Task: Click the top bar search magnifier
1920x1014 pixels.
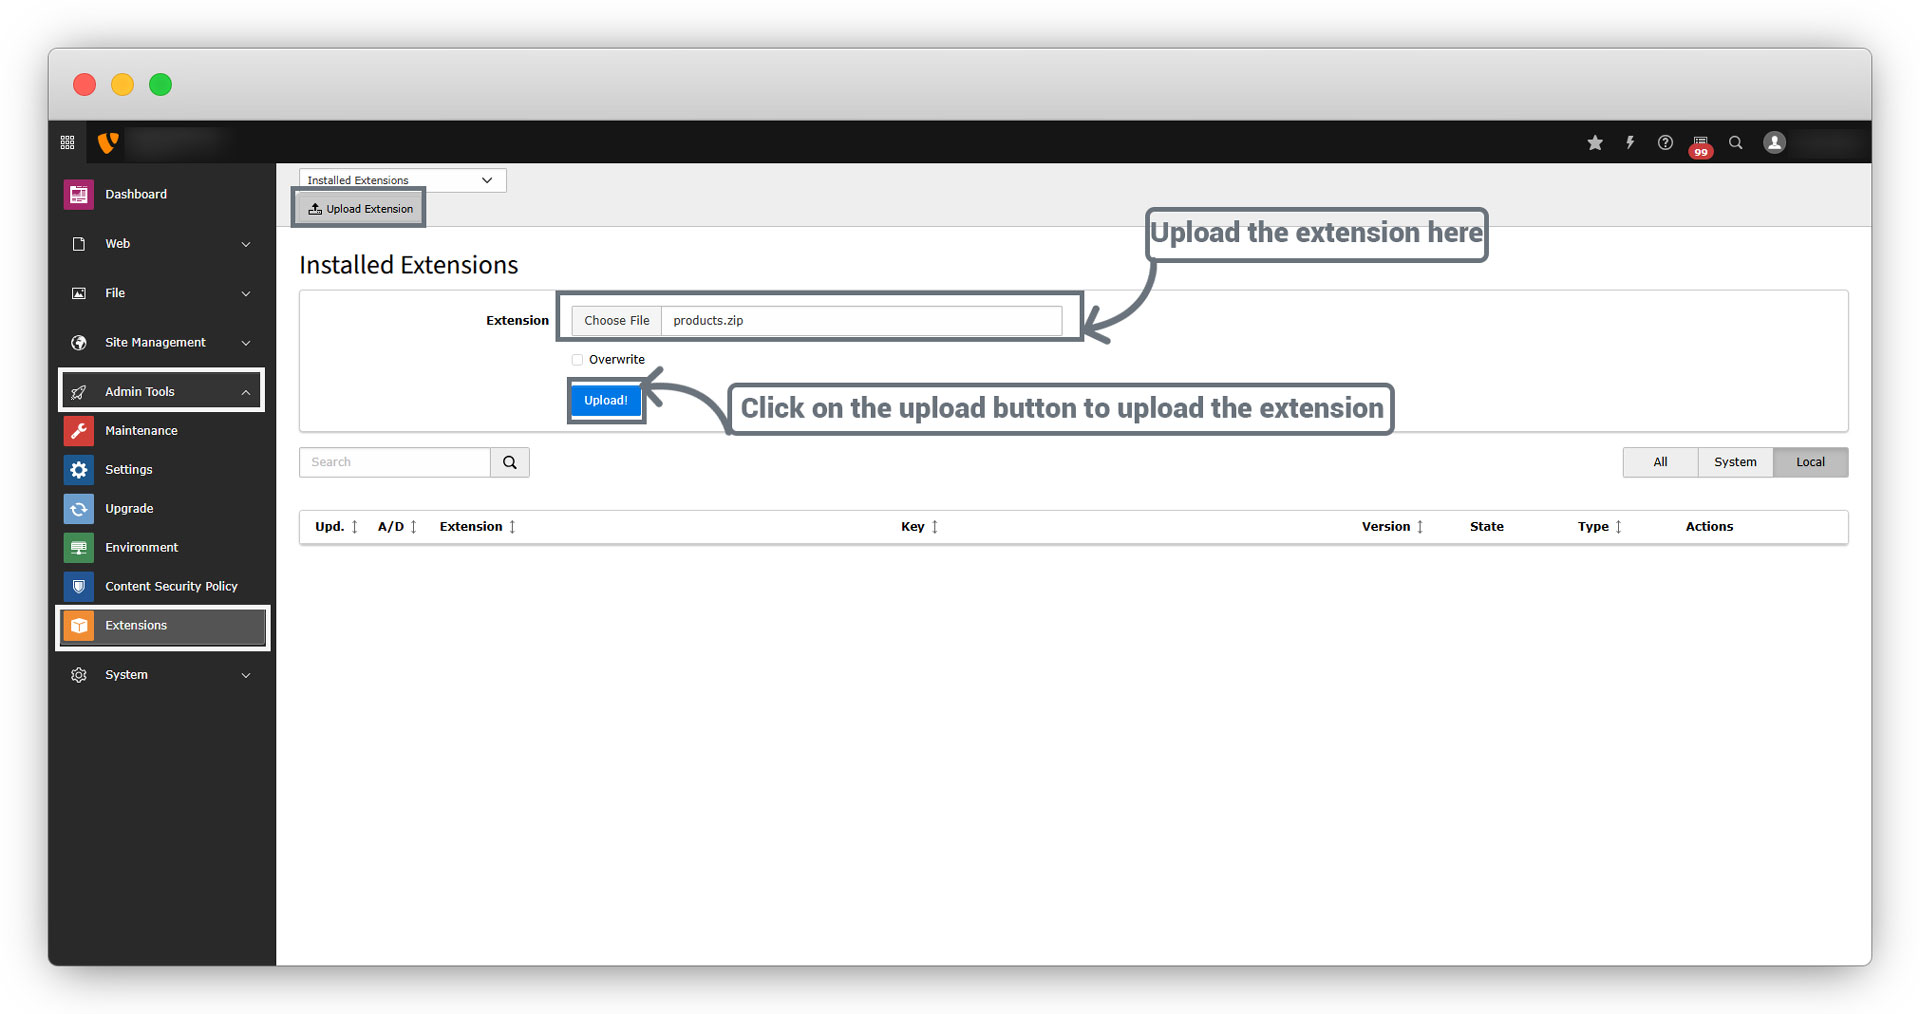Action: pos(1736,143)
